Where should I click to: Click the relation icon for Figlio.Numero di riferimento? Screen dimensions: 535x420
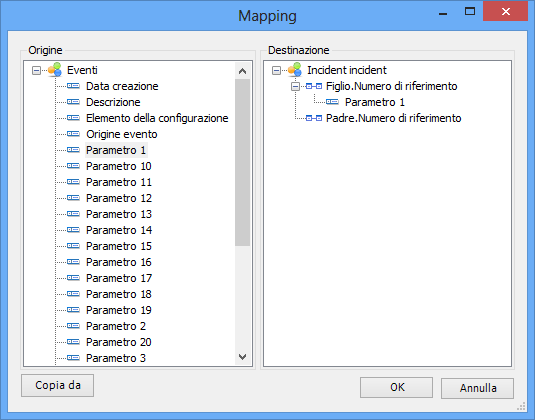click(314, 86)
